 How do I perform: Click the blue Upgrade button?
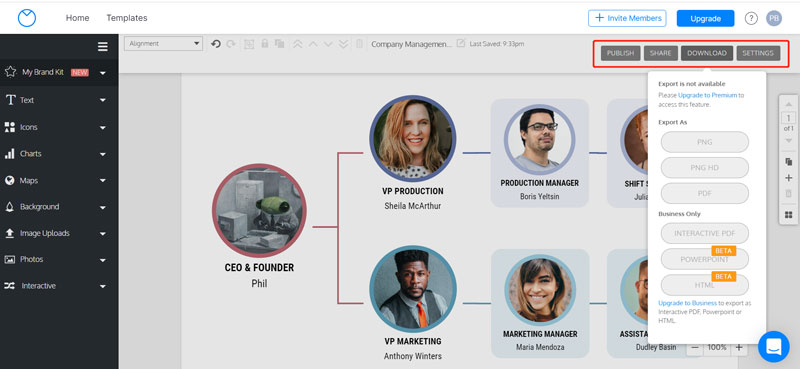tap(706, 18)
